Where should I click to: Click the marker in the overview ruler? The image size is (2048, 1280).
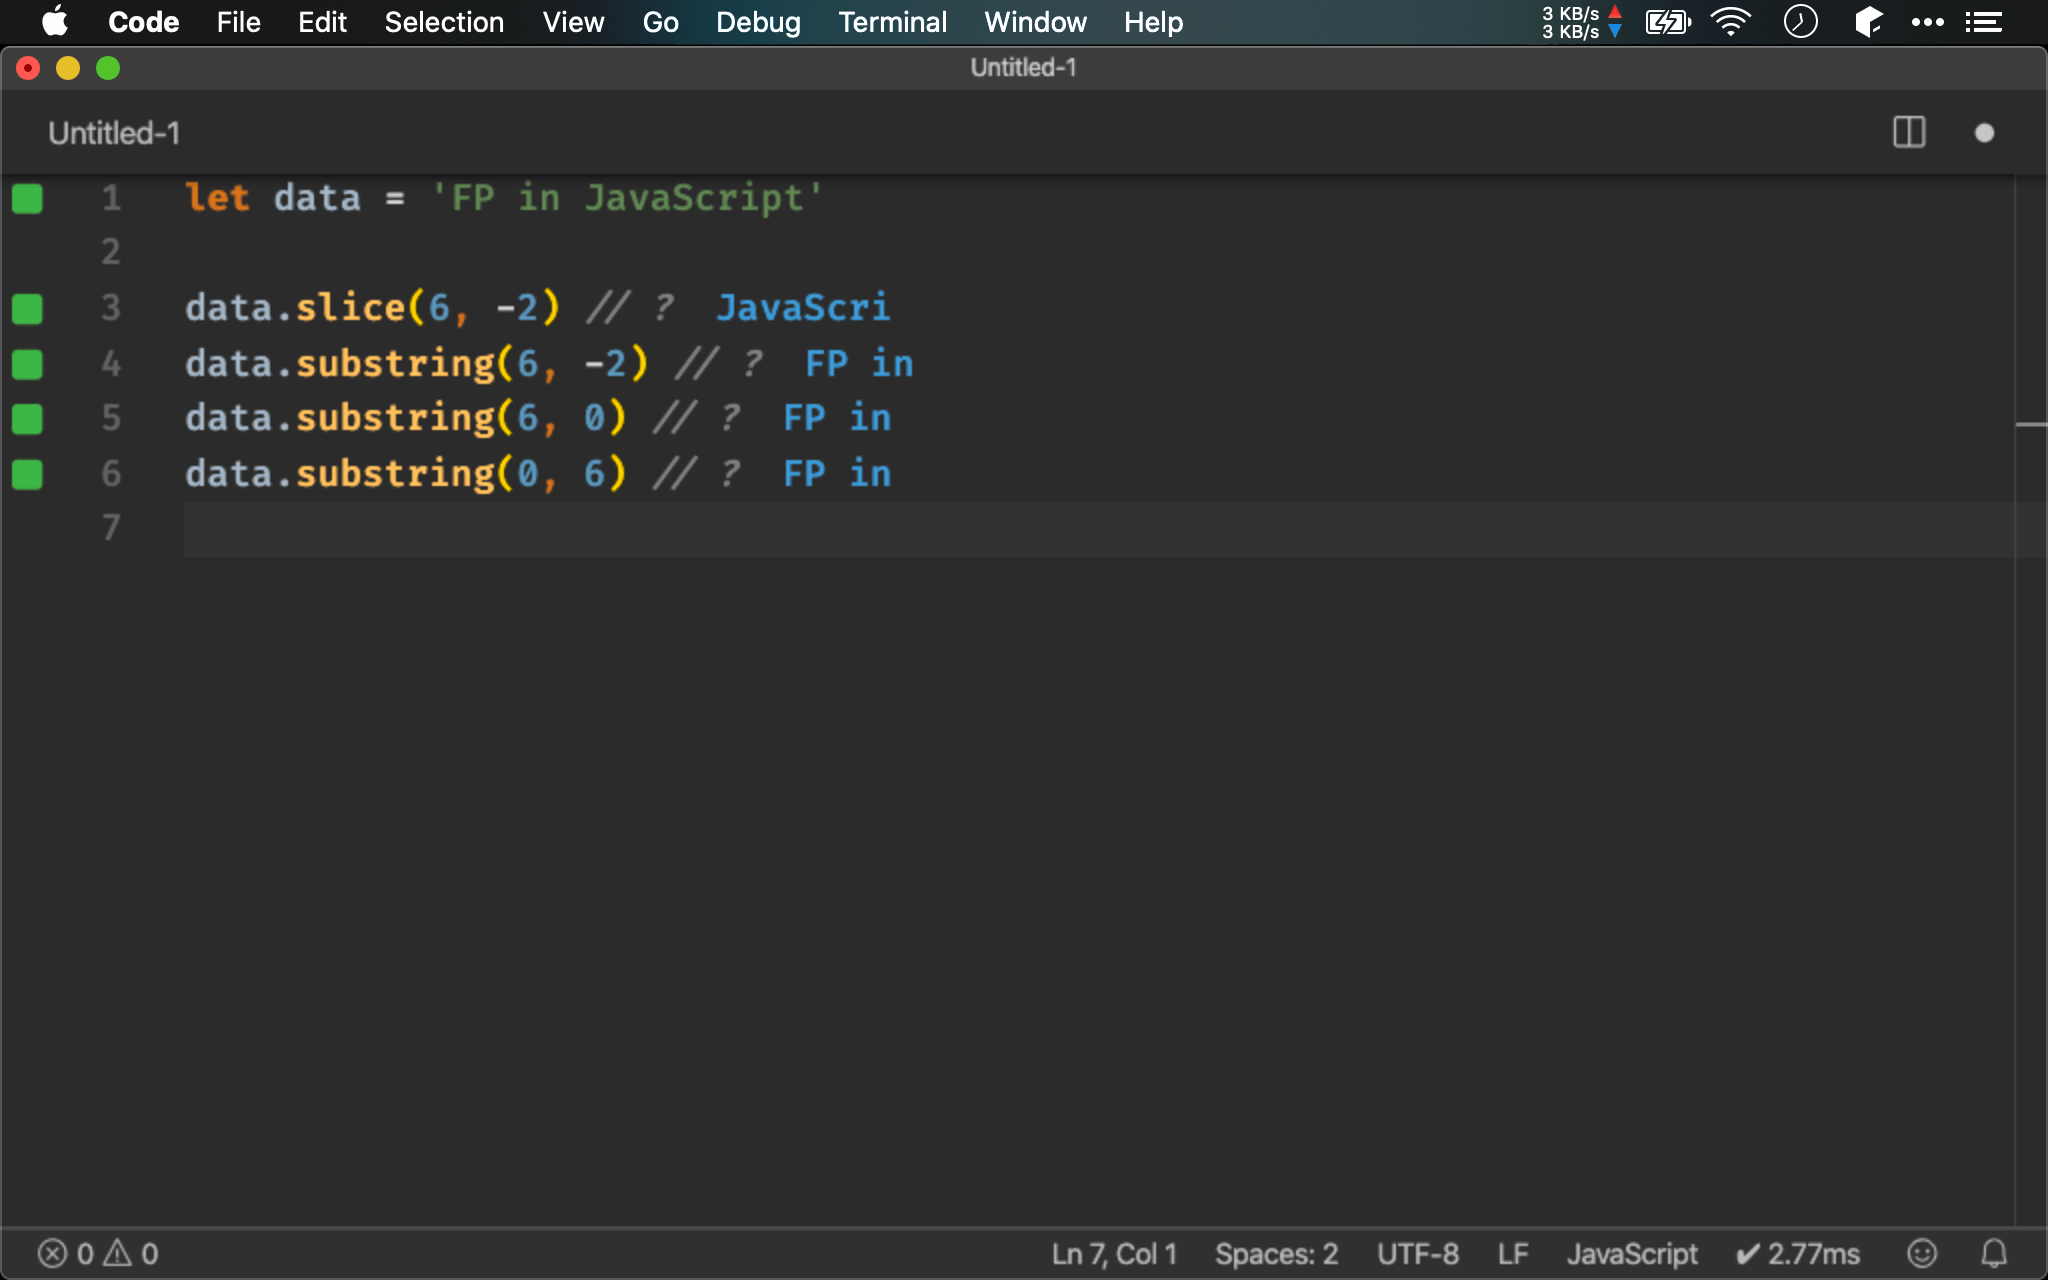2030,425
